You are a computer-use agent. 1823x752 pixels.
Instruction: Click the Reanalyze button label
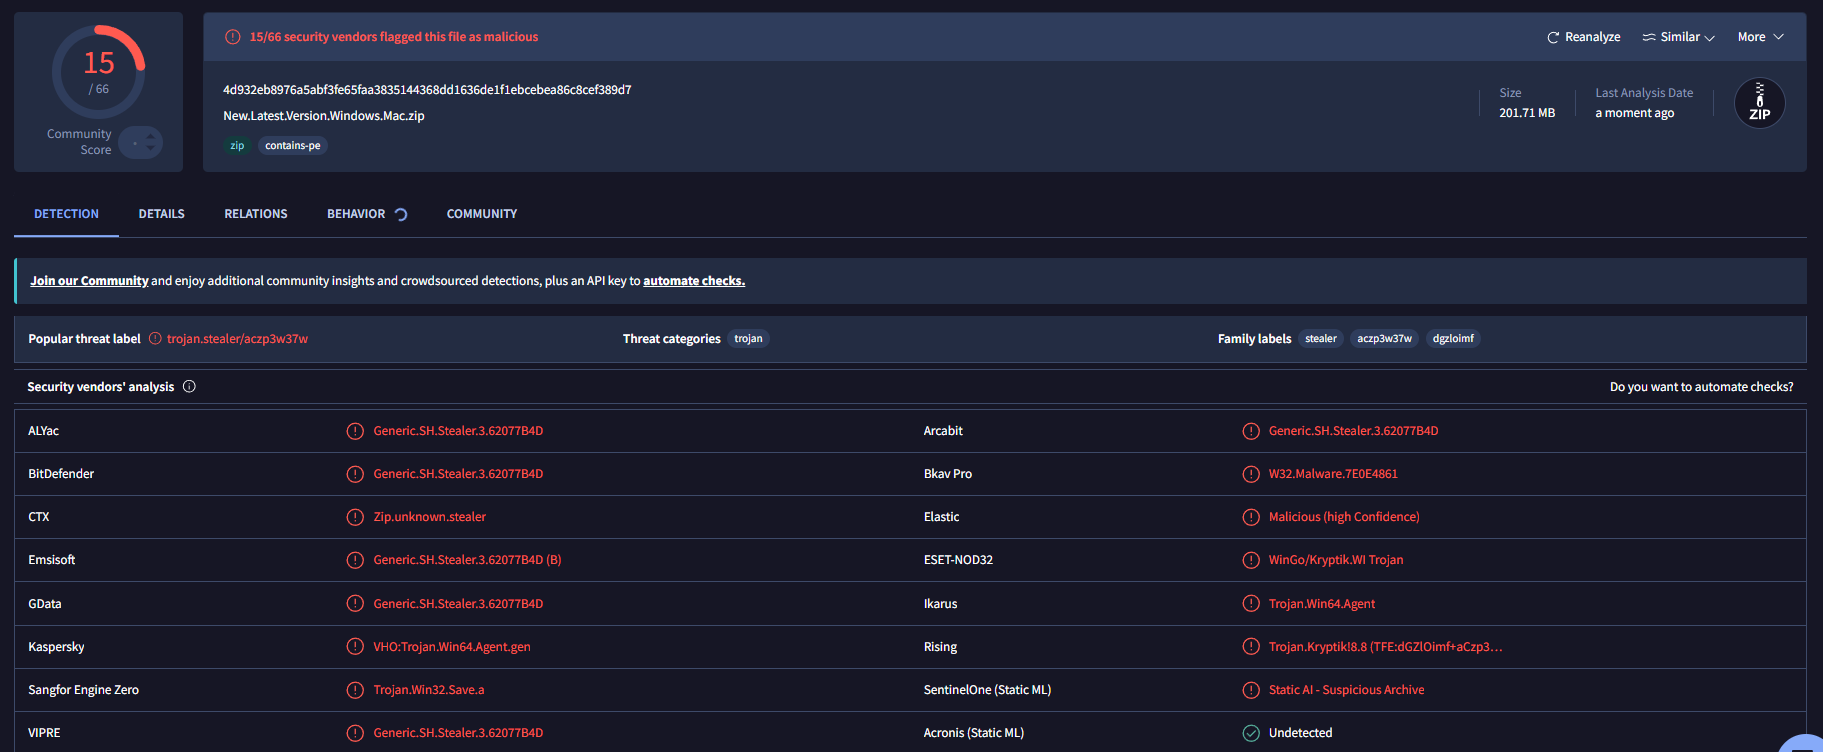pos(1593,37)
